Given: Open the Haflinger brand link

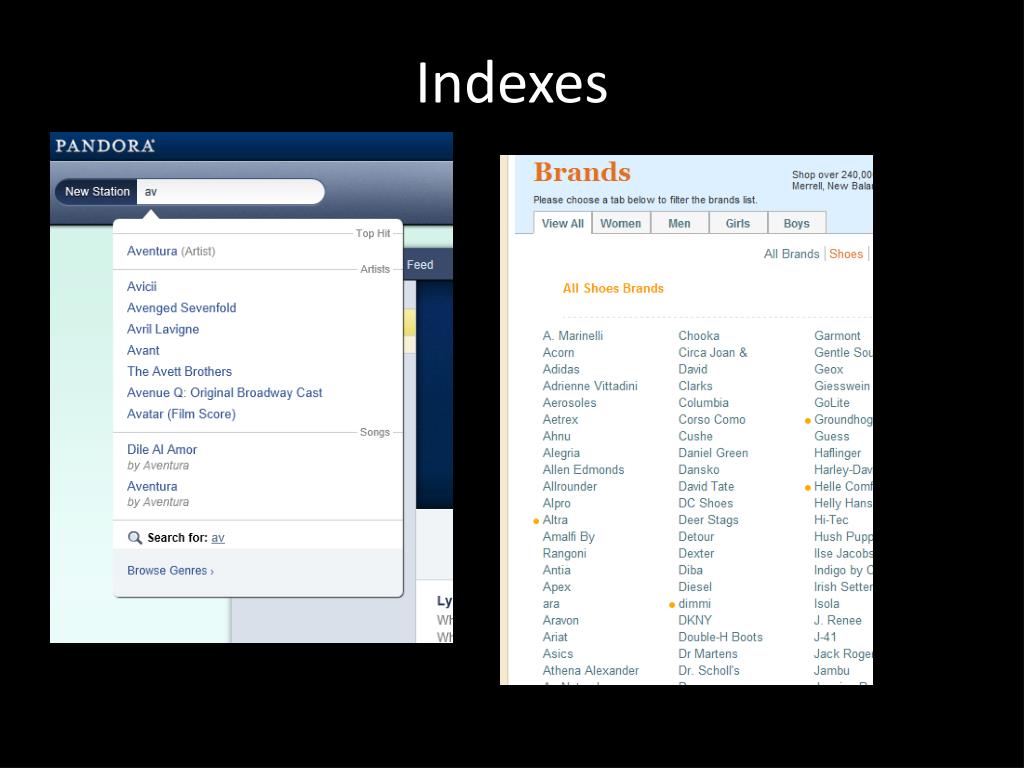Looking at the screenshot, I should click(837, 453).
